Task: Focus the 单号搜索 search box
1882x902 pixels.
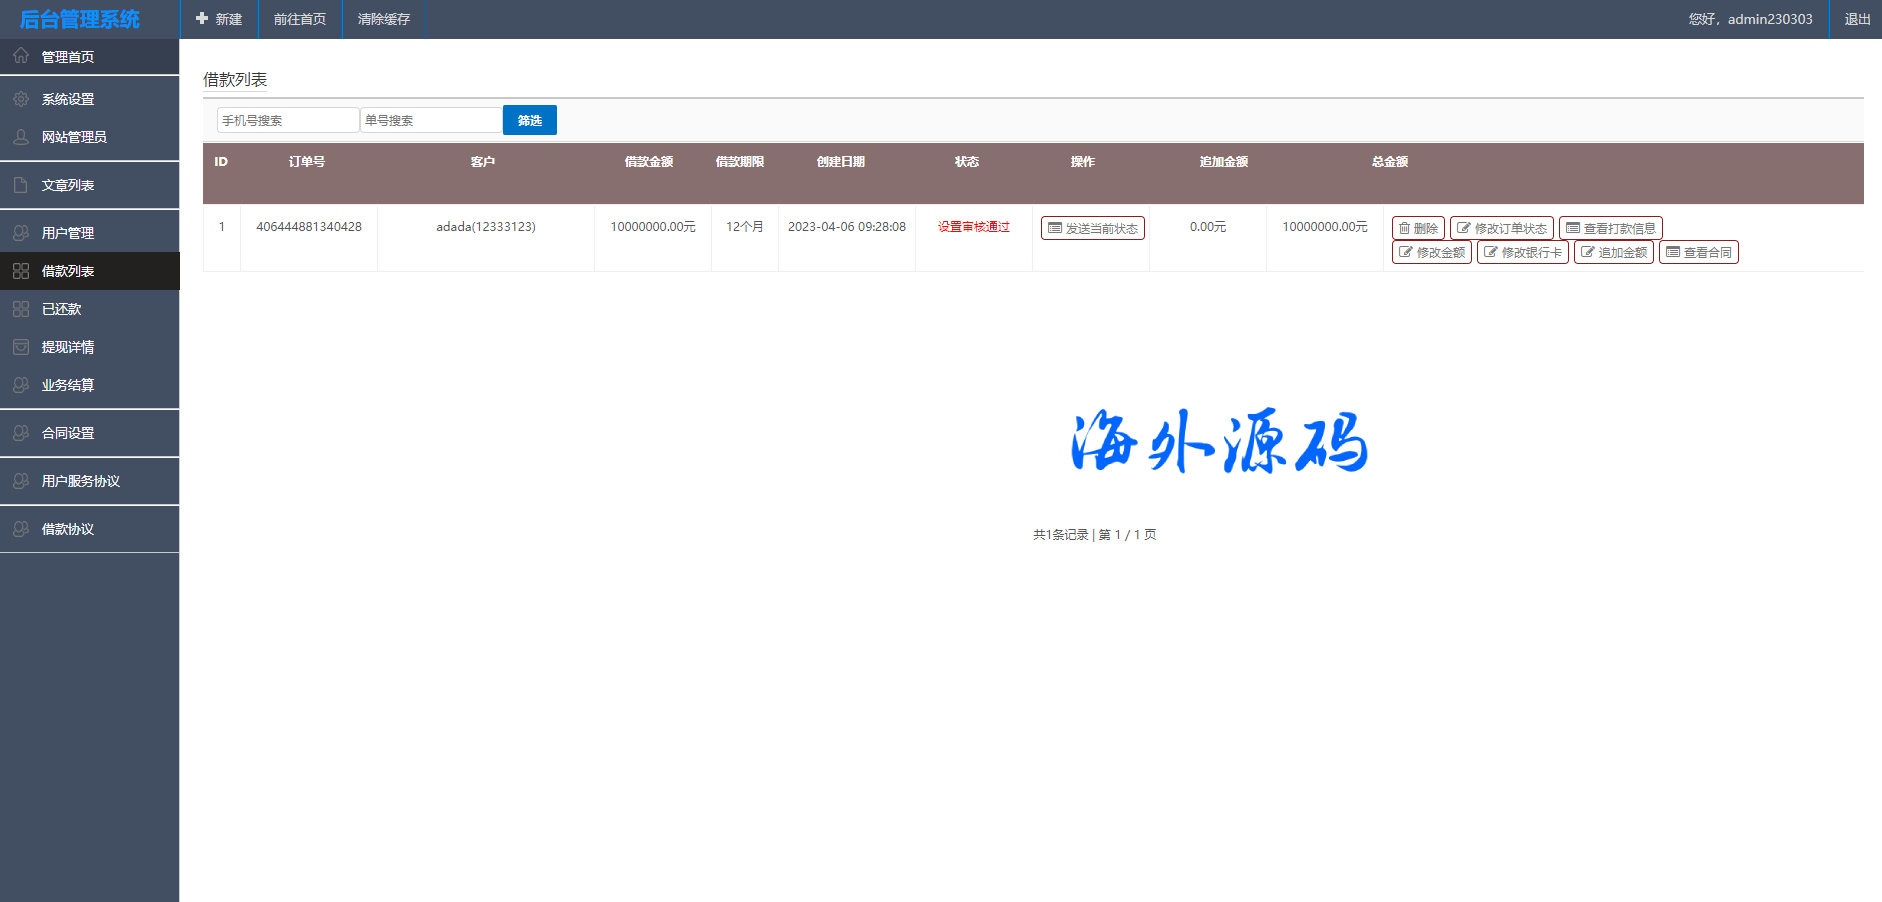Action: click(x=431, y=120)
